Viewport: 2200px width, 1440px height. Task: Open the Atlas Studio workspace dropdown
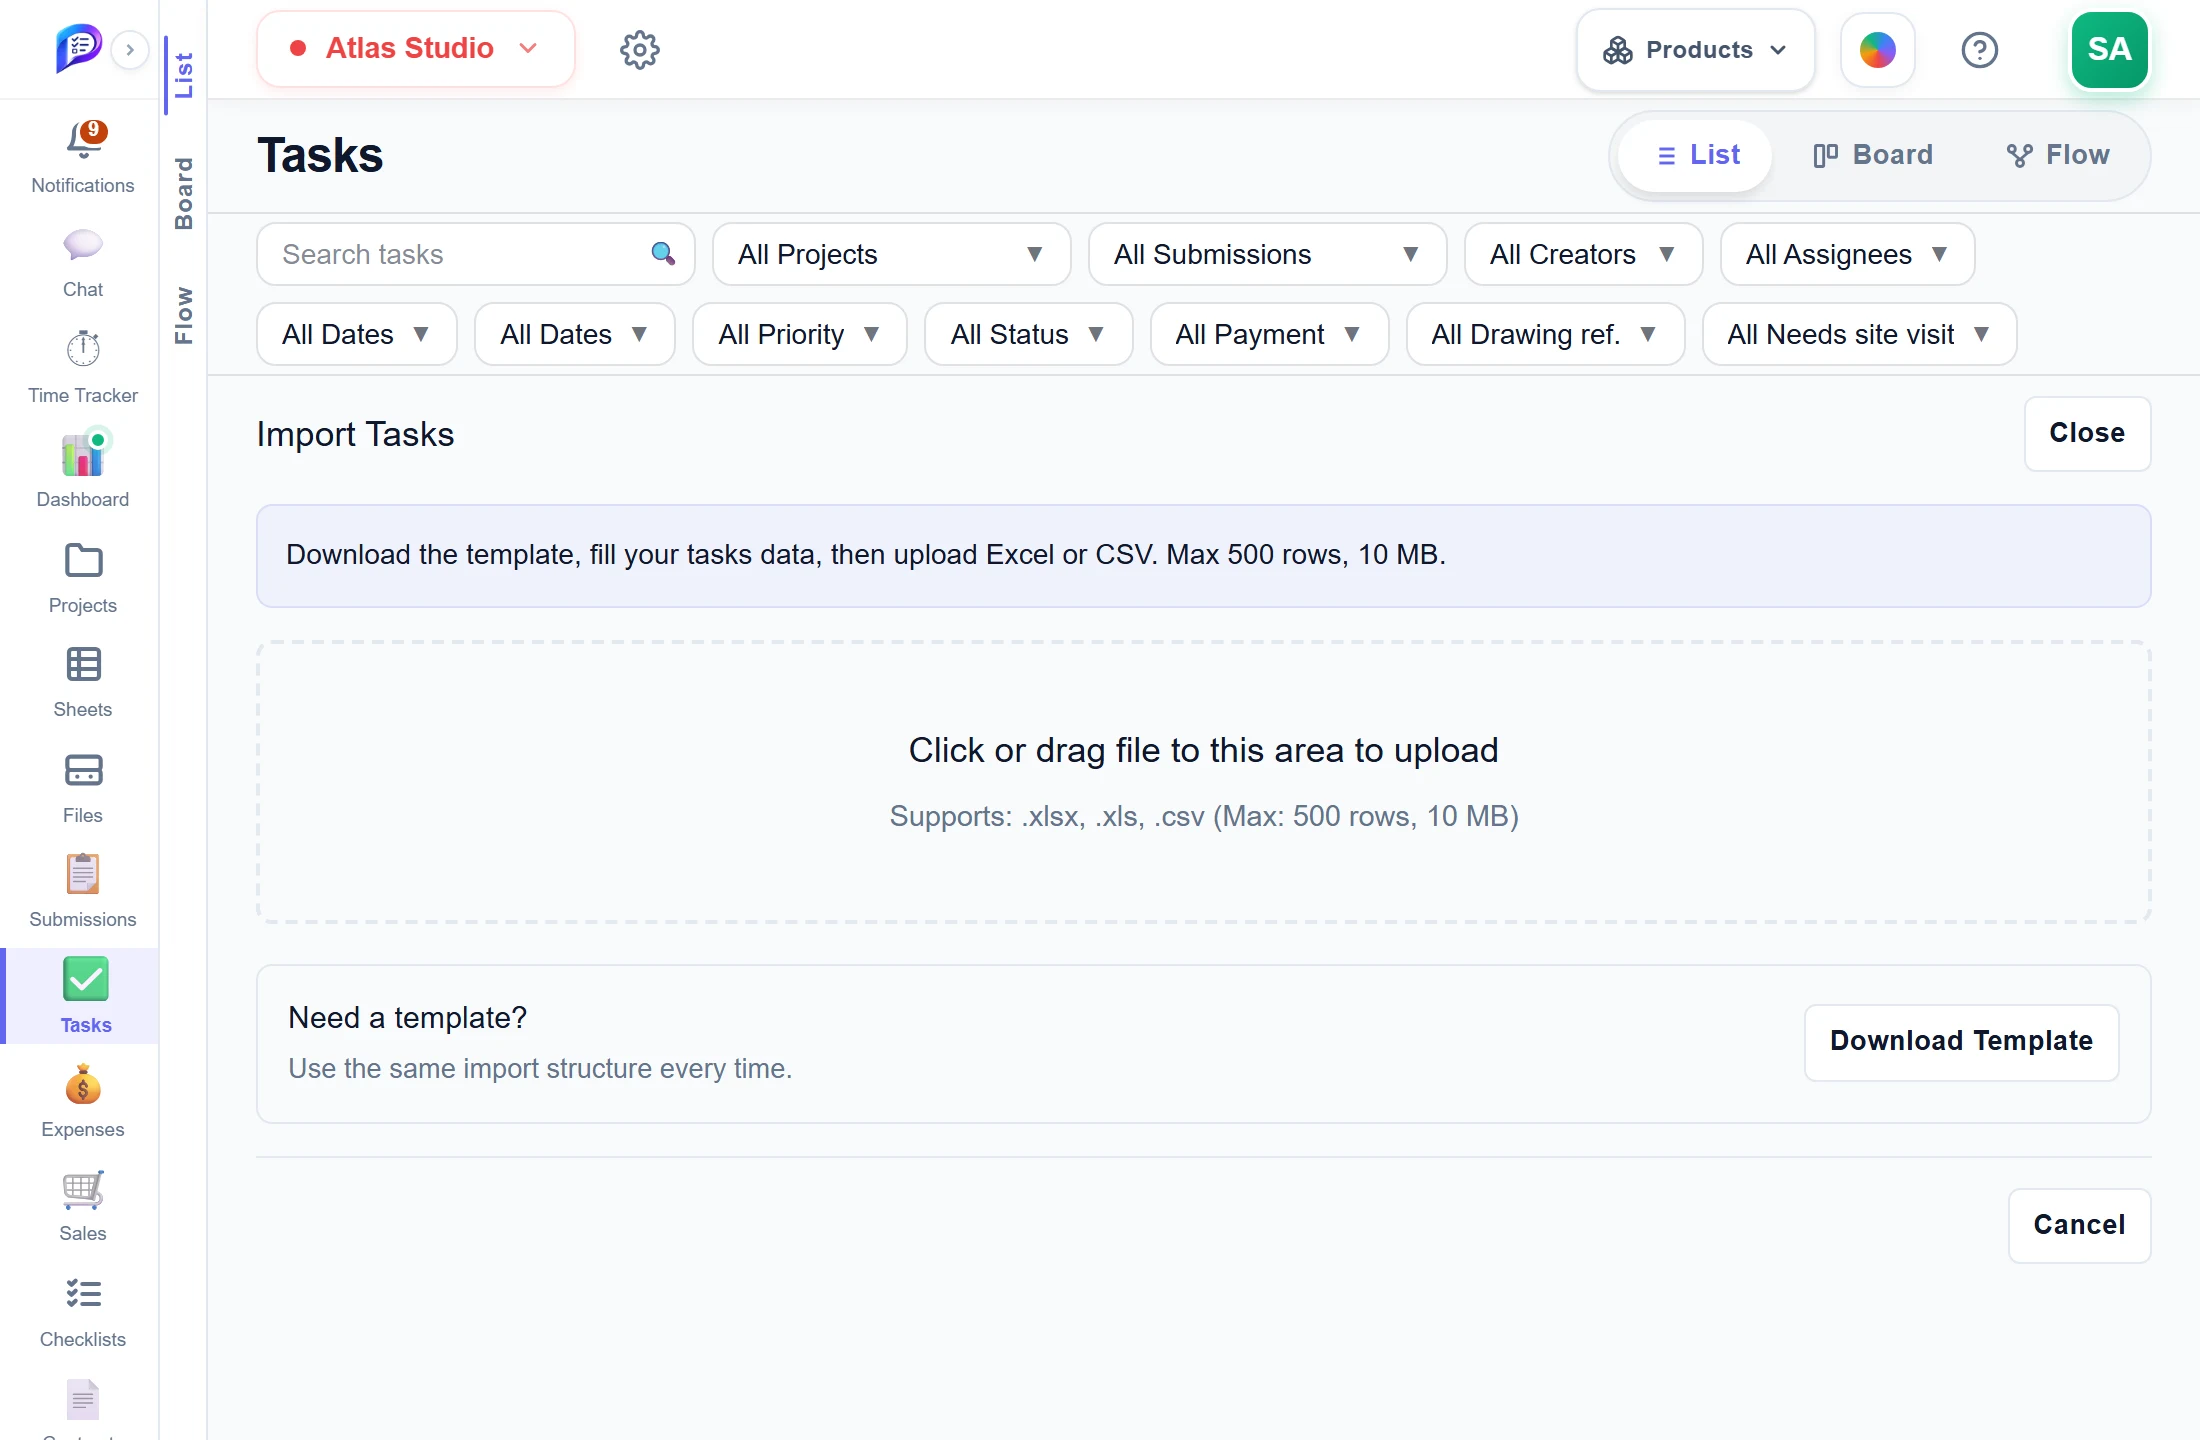[x=416, y=49]
